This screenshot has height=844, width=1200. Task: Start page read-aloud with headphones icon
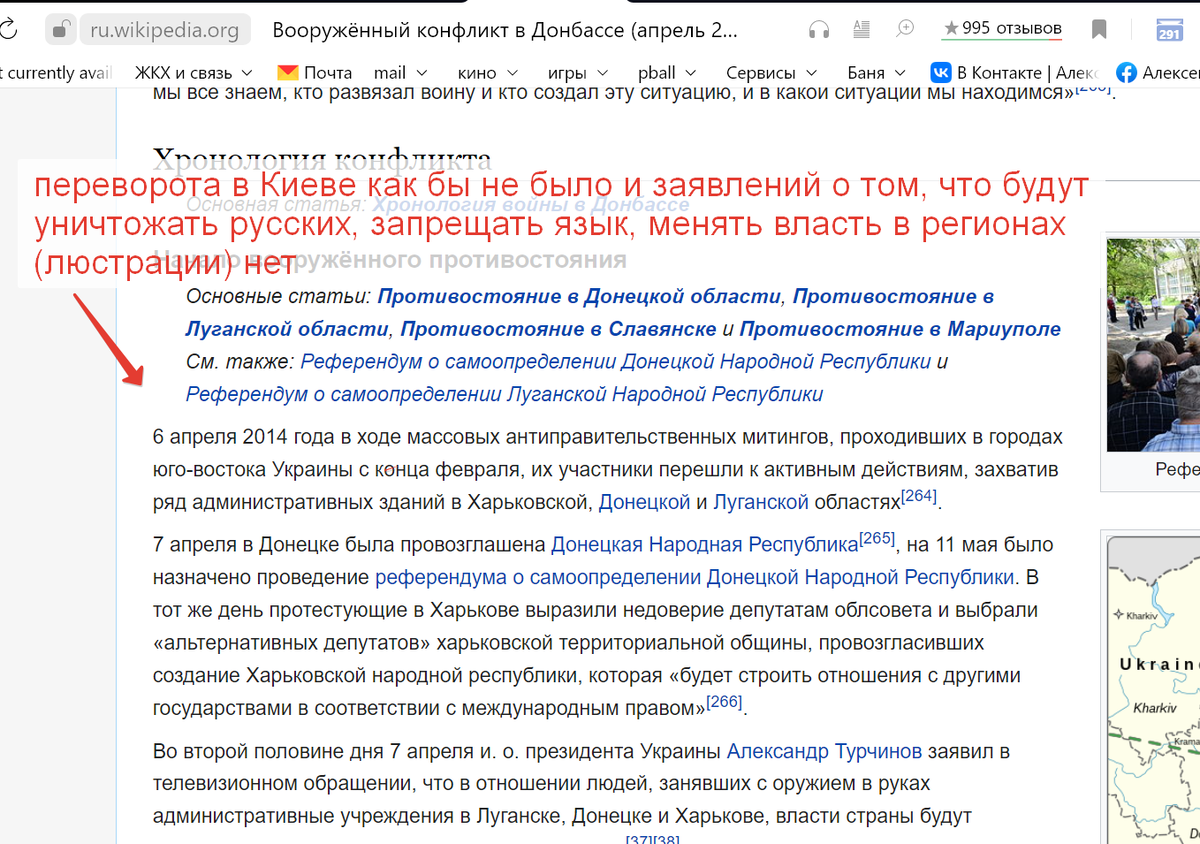pos(819,30)
